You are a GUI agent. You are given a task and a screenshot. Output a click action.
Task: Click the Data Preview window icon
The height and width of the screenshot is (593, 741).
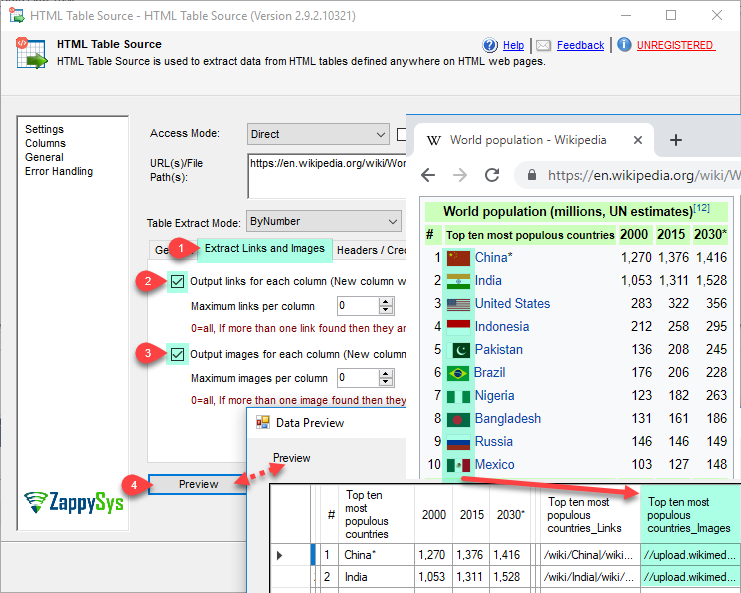[x=263, y=422]
